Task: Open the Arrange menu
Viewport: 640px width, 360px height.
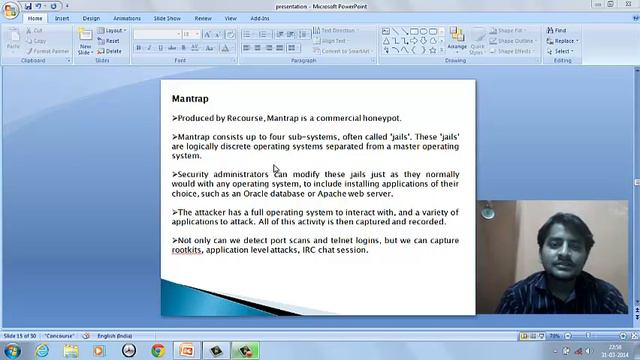Action: click(457, 41)
